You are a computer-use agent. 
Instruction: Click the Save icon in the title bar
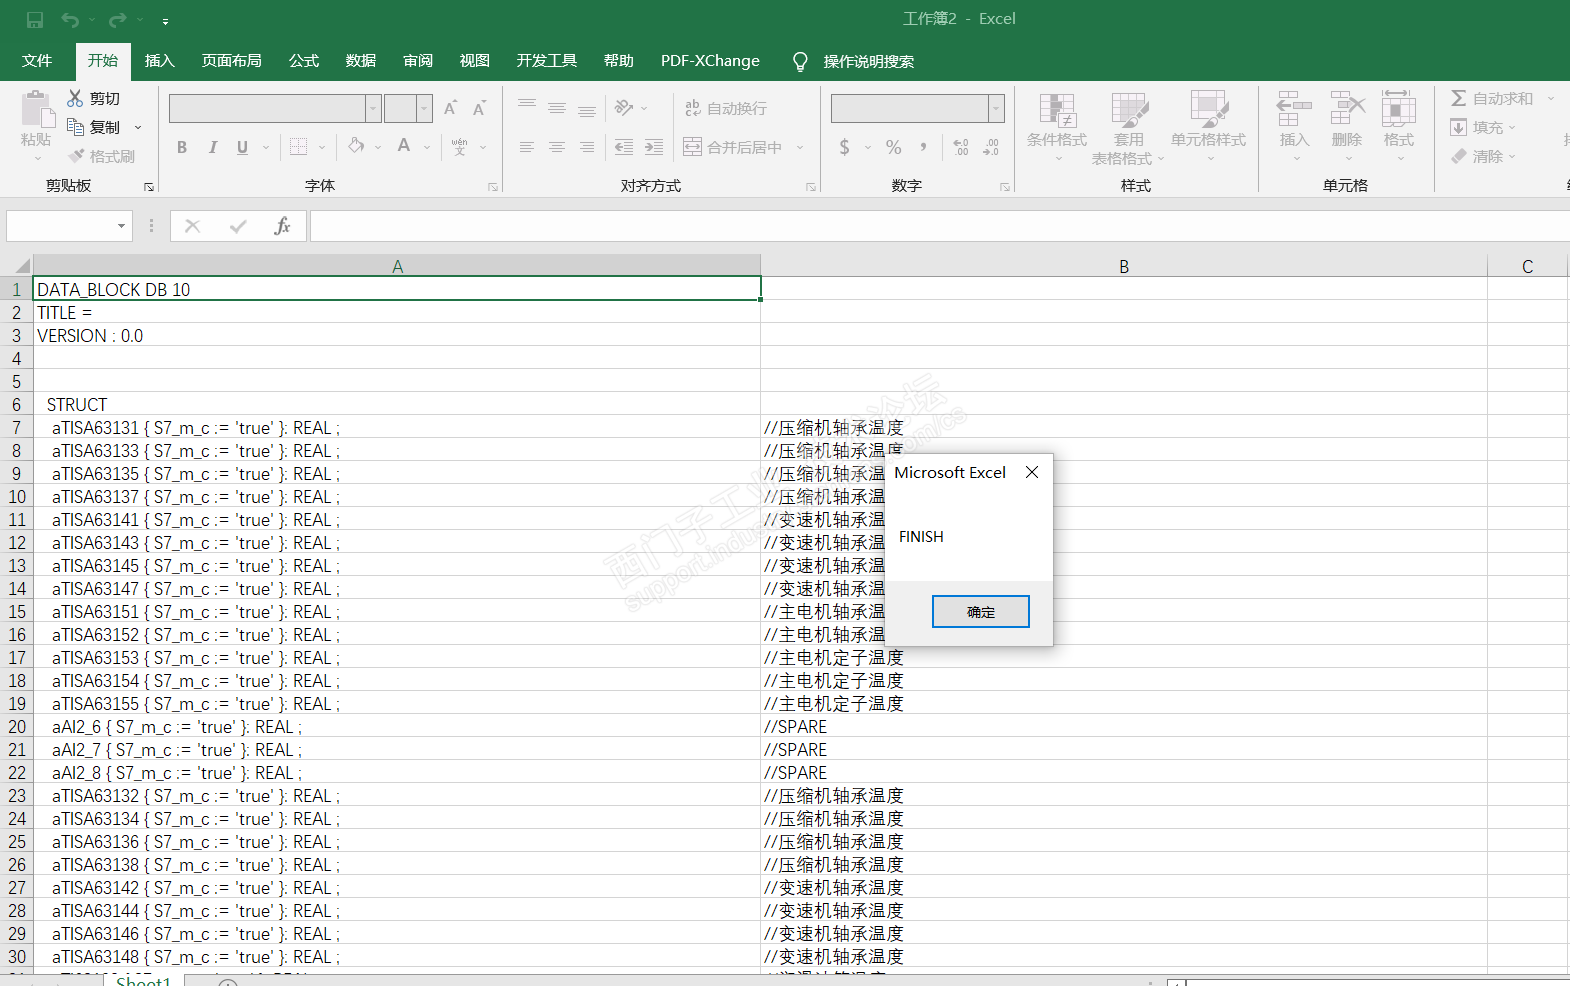(35, 20)
